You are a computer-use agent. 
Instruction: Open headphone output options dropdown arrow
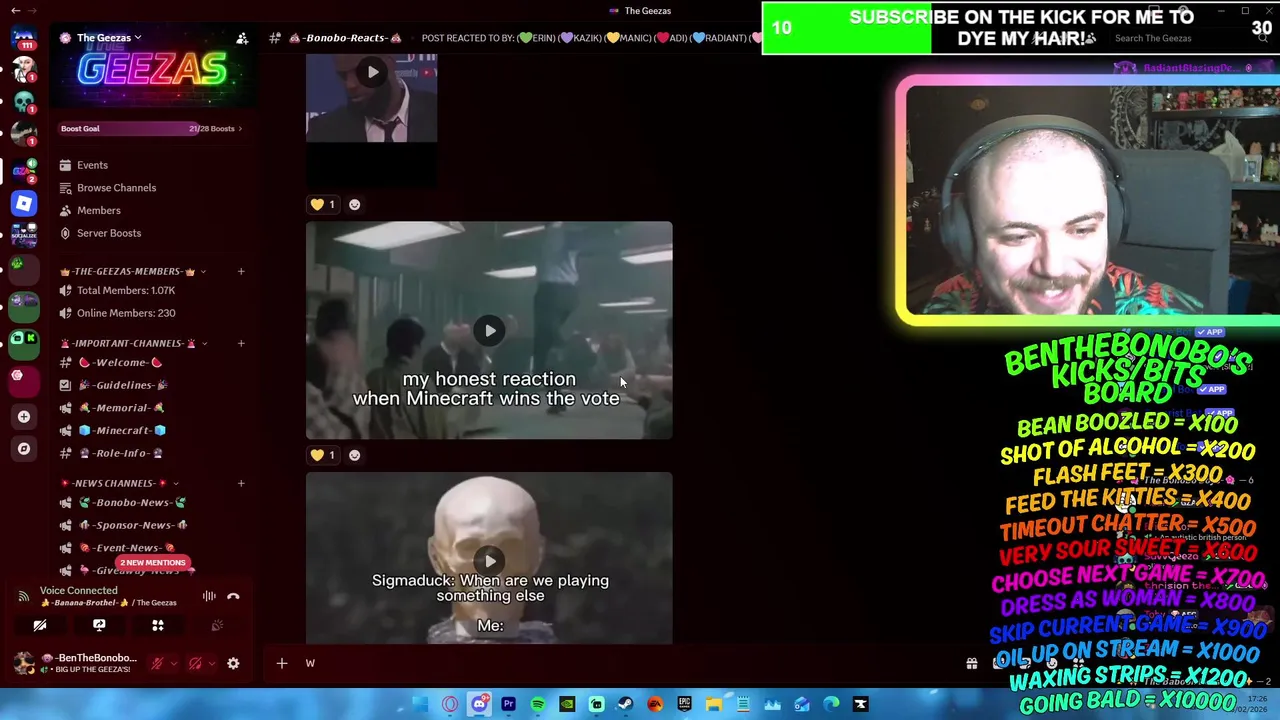tap(211, 663)
